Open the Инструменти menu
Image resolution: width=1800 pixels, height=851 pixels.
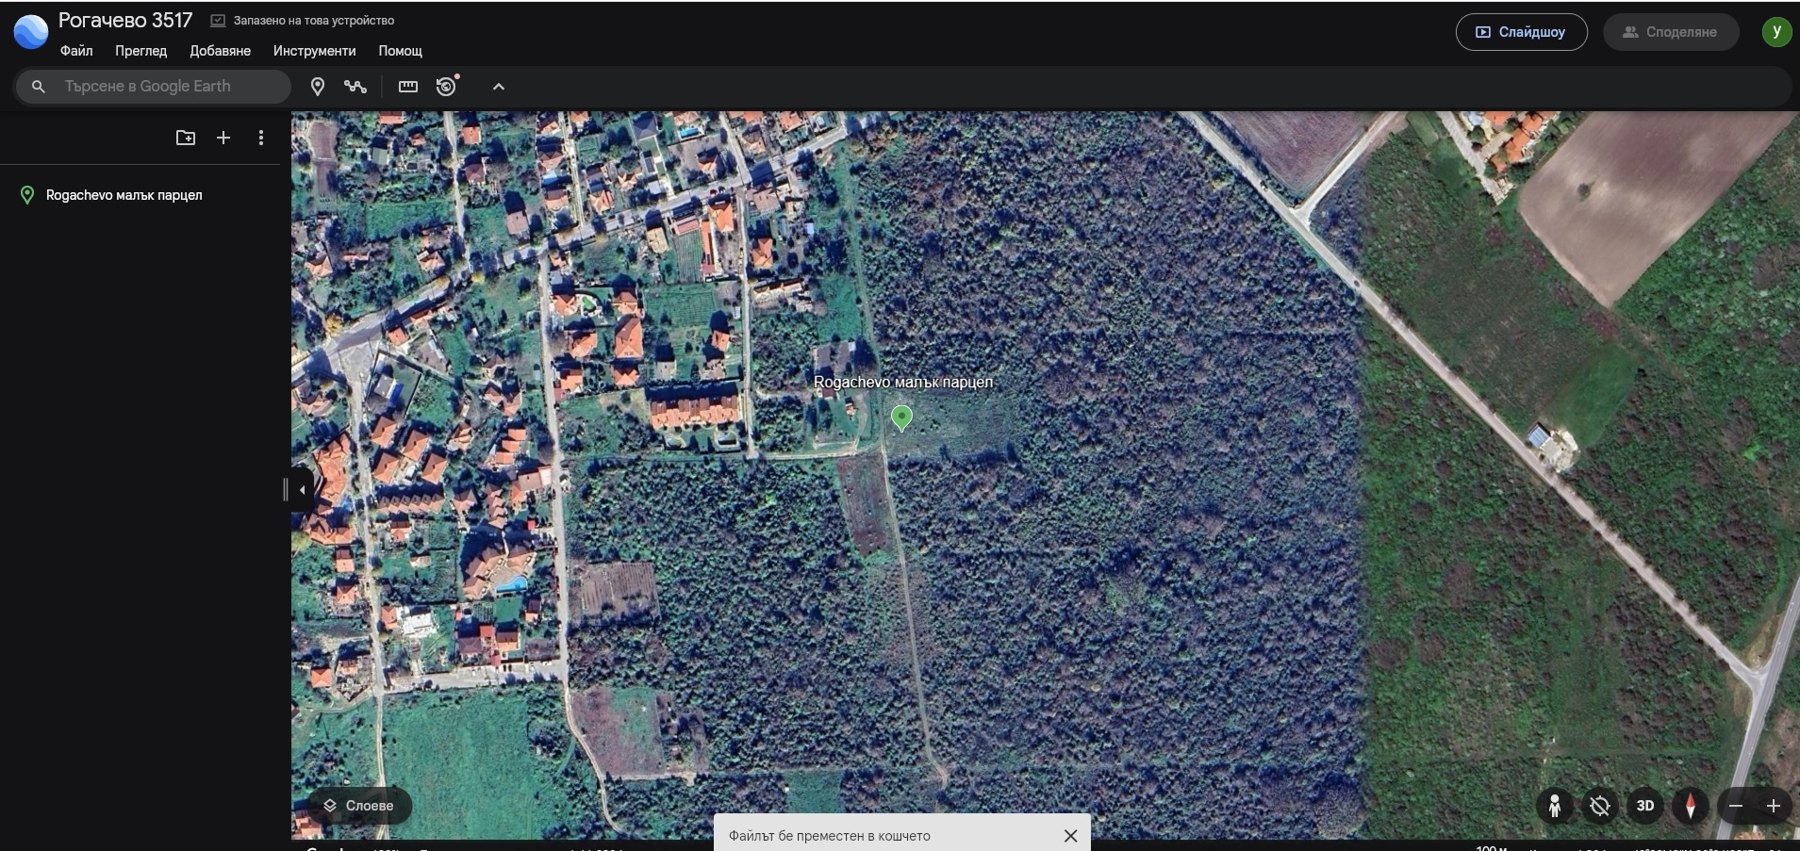[x=314, y=51]
